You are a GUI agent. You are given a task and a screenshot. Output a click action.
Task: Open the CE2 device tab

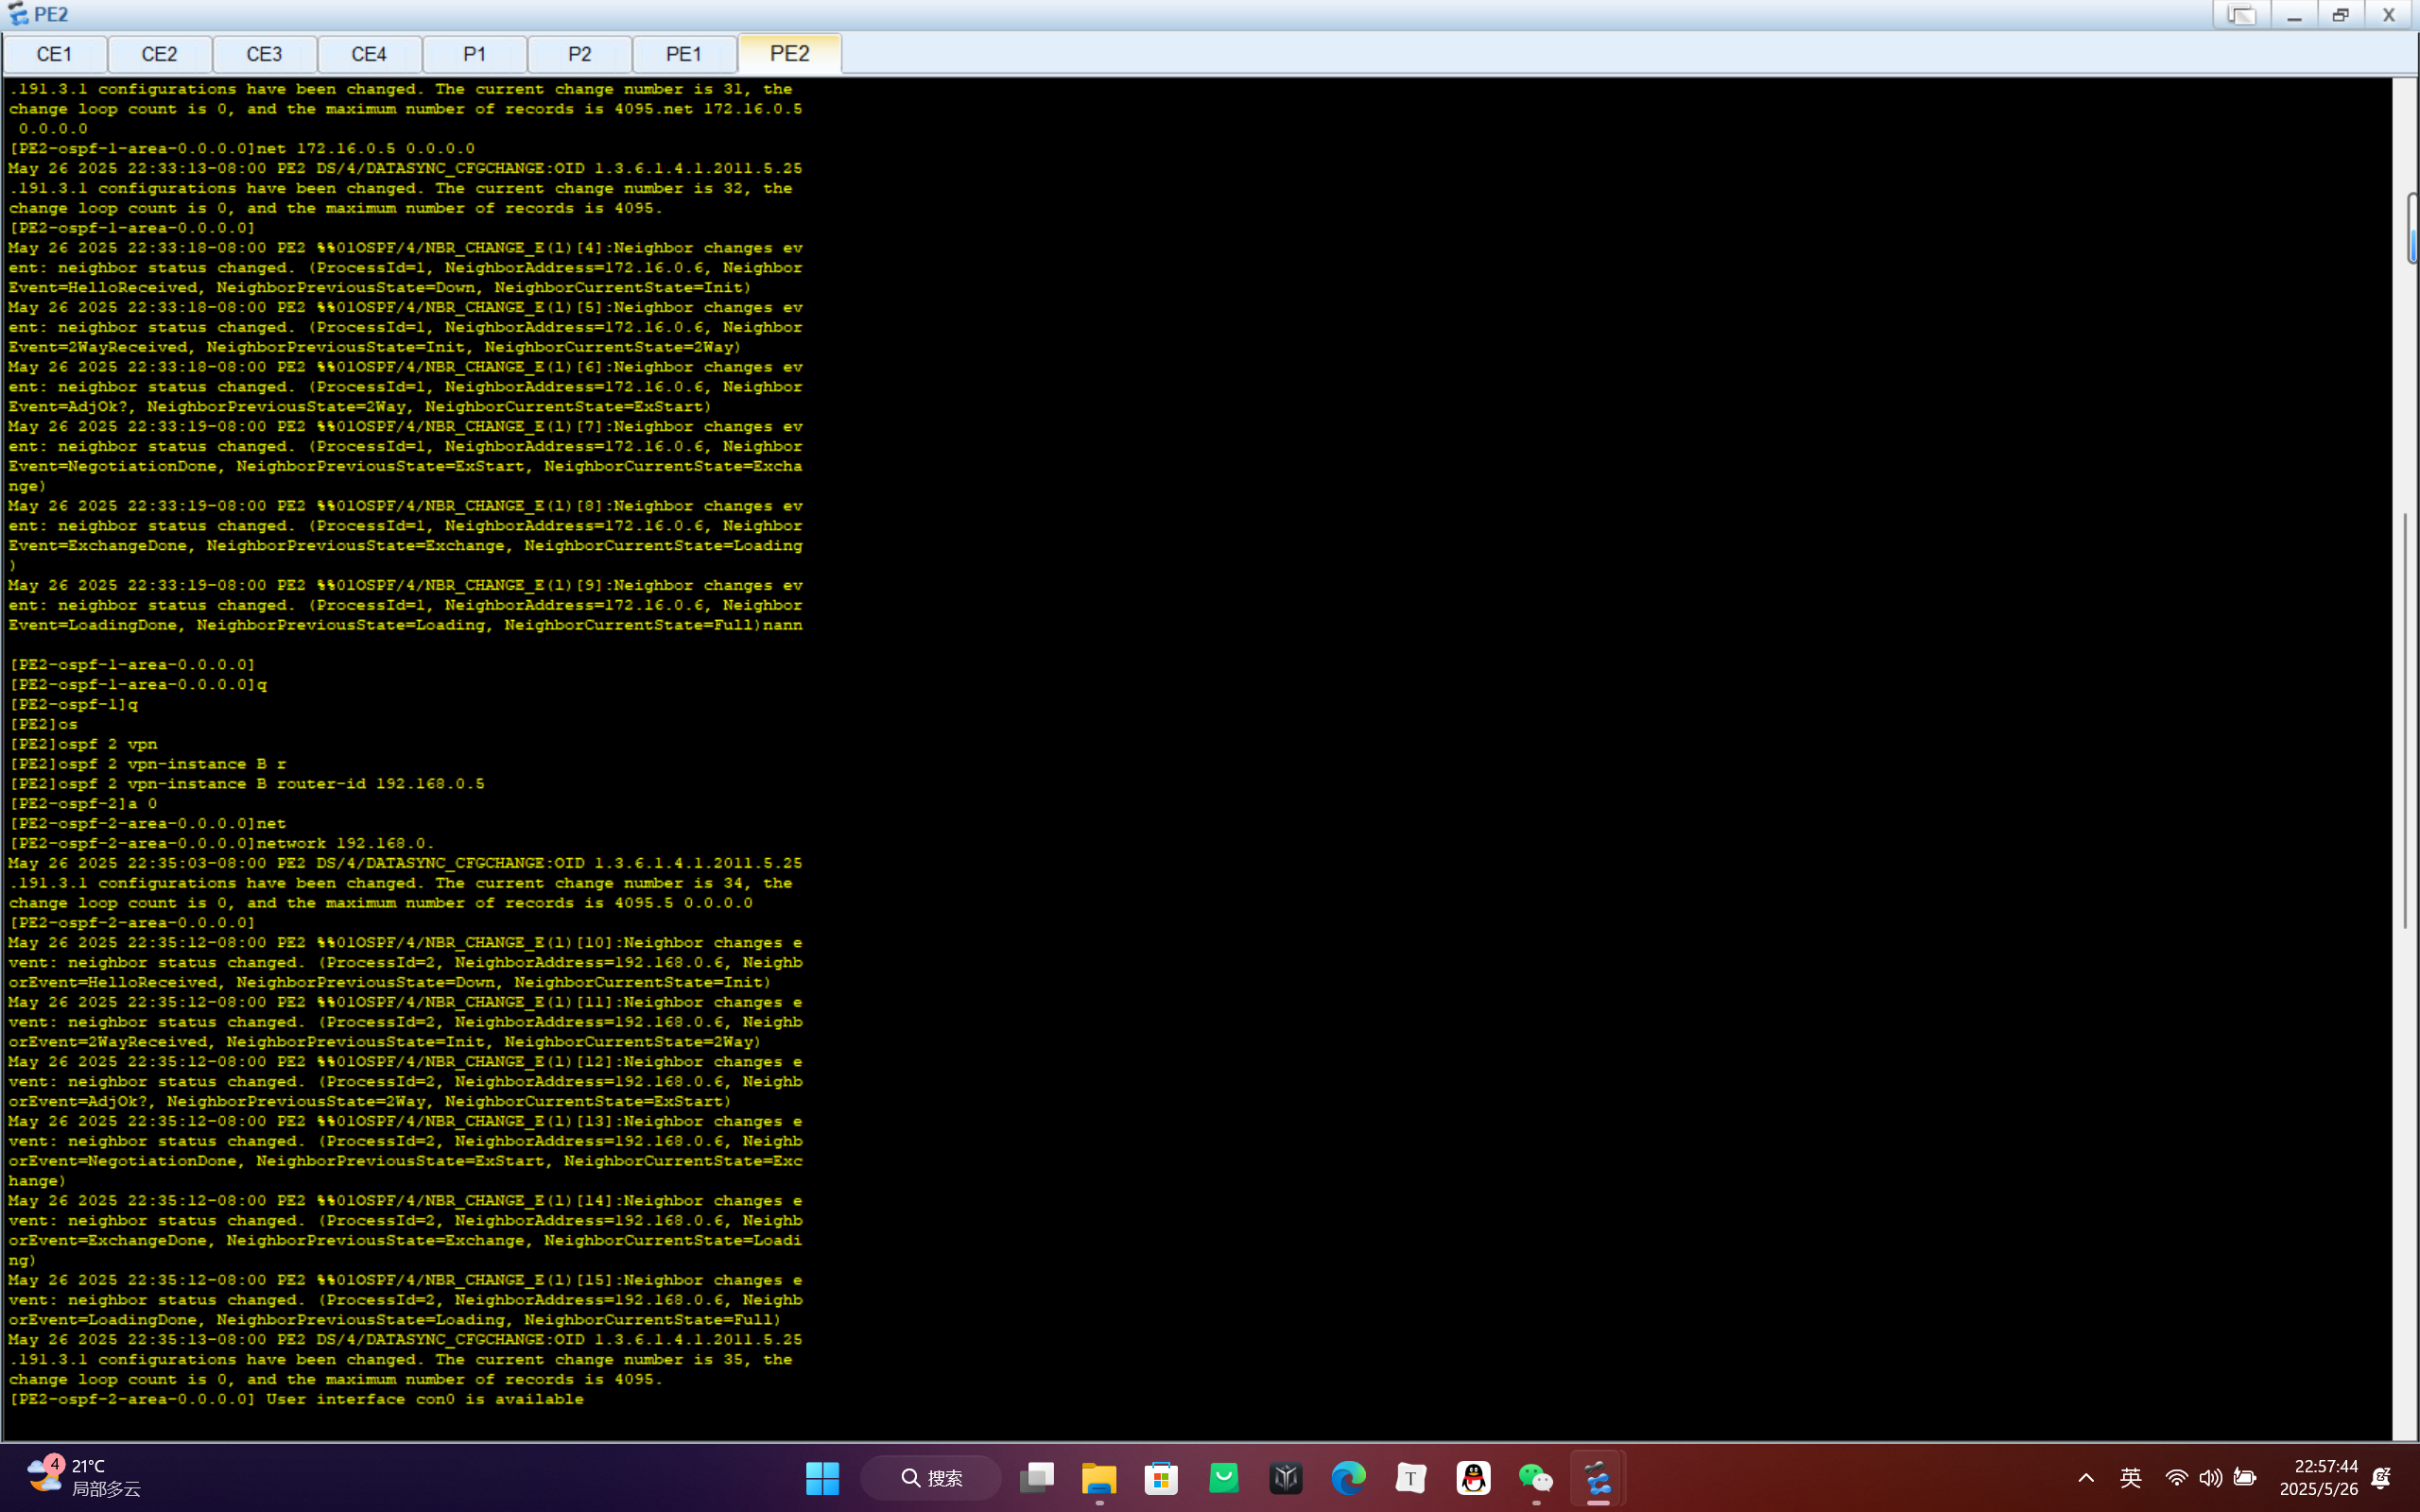point(159,54)
